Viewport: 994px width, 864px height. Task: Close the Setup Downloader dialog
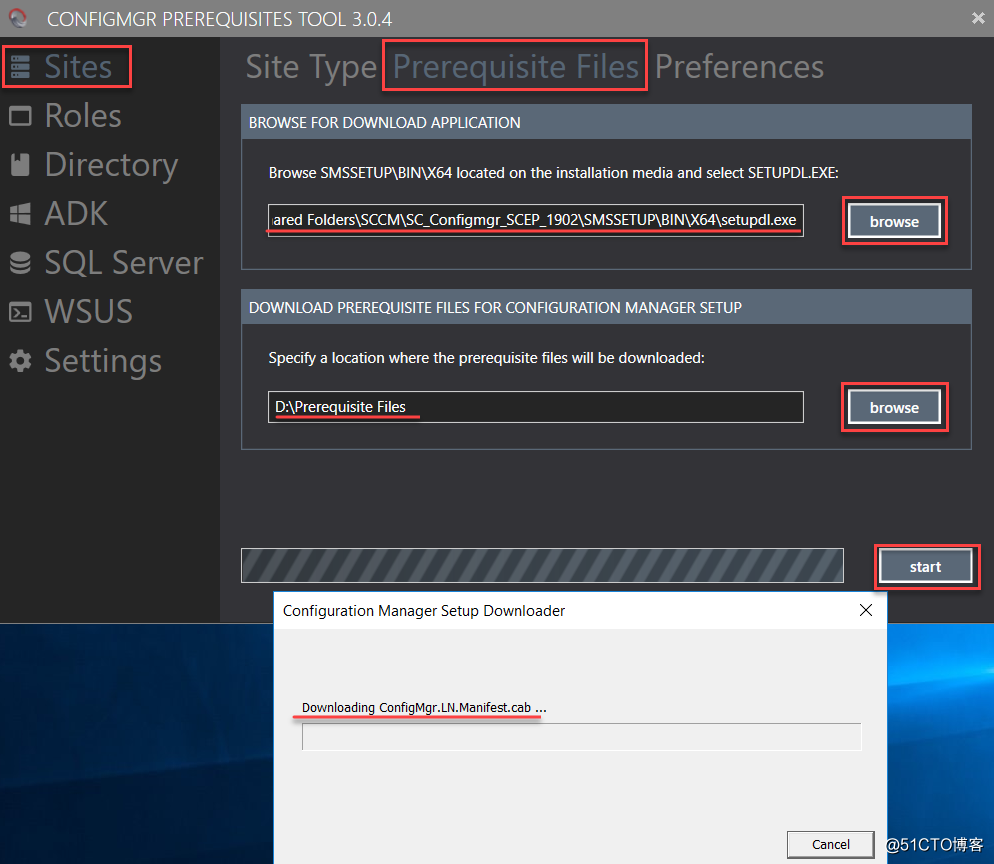click(865, 610)
